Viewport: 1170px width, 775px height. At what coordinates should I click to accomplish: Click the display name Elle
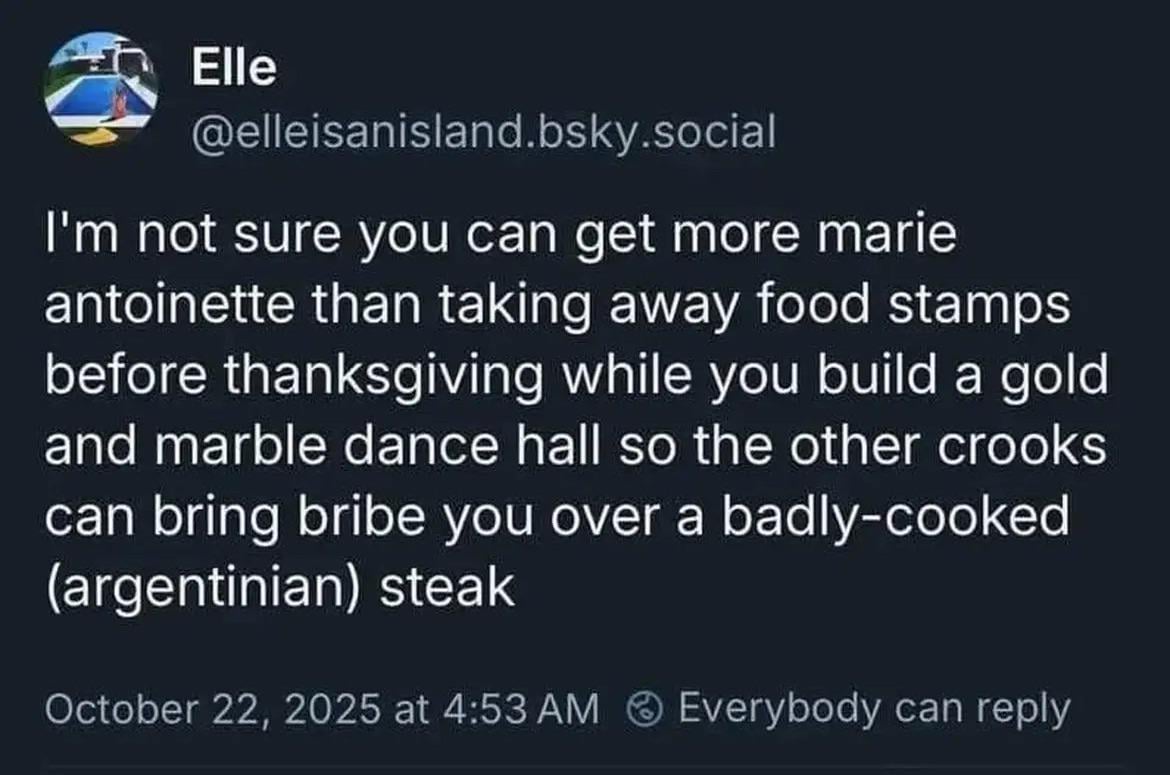coord(232,68)
